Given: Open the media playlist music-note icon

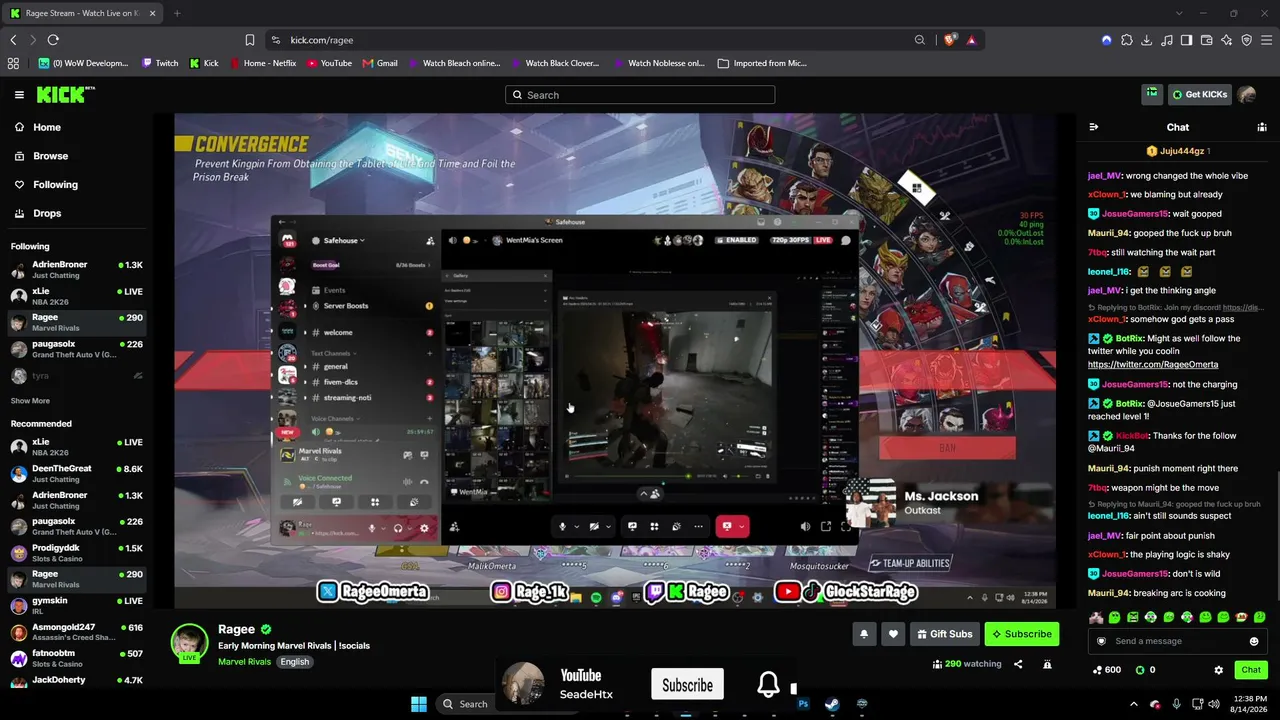Looking at the screenshot, I should click(1167, 40).
